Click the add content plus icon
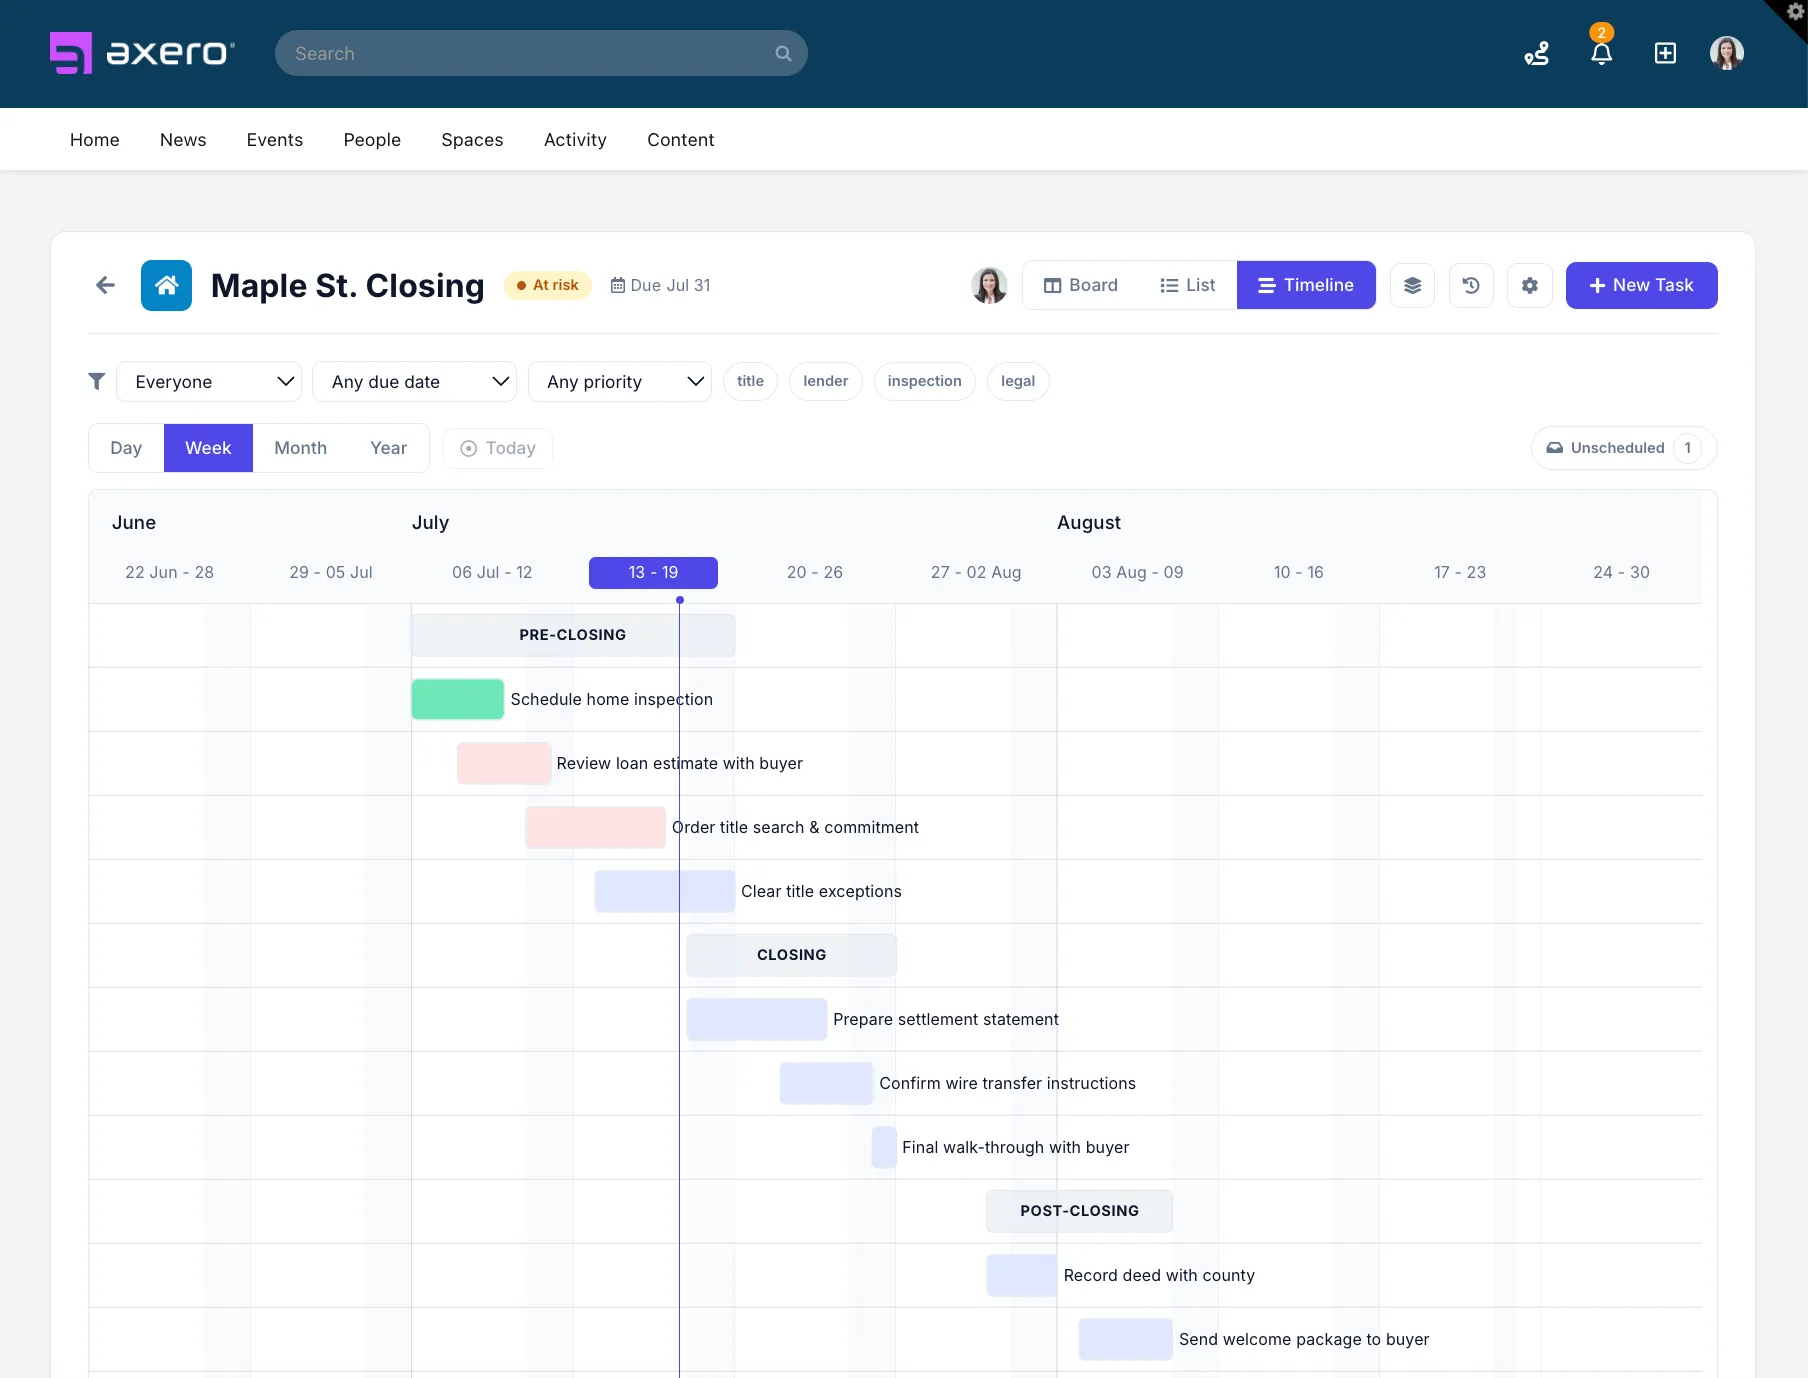This screenshot has height=1378, width=1808. 1665,53
